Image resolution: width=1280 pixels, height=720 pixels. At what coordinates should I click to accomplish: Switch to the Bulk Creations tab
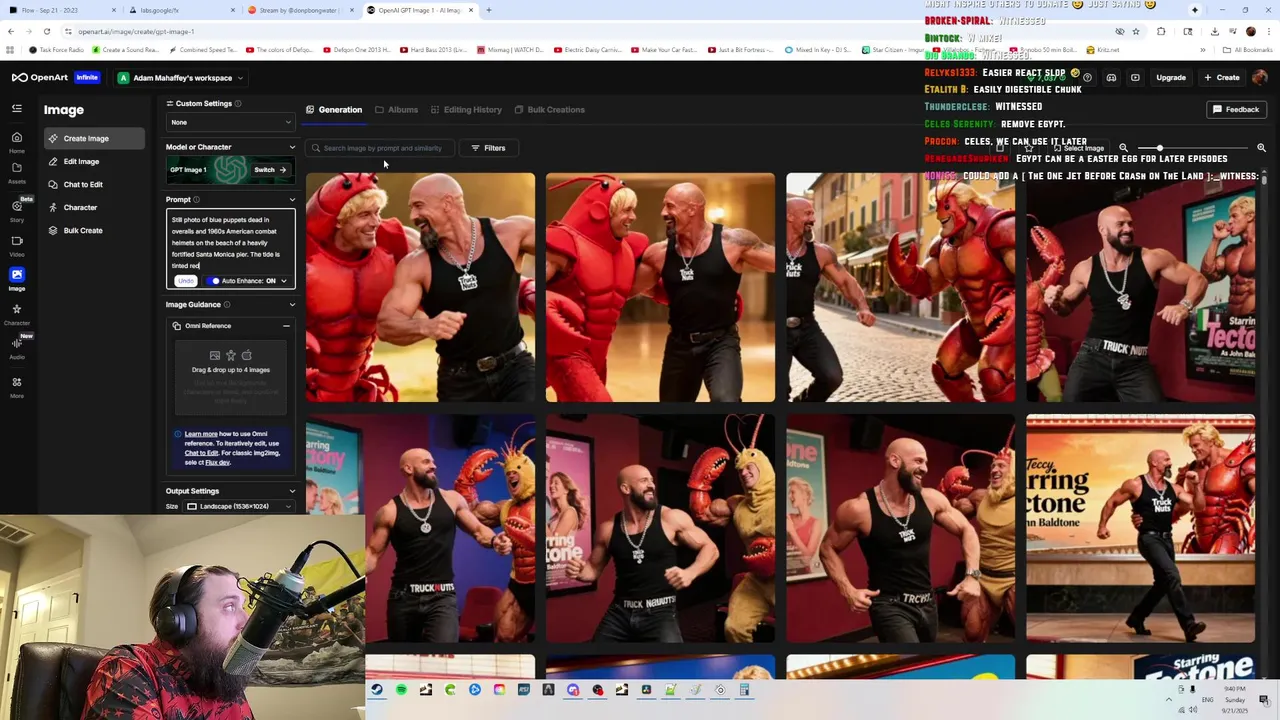[x=549, y=109]
